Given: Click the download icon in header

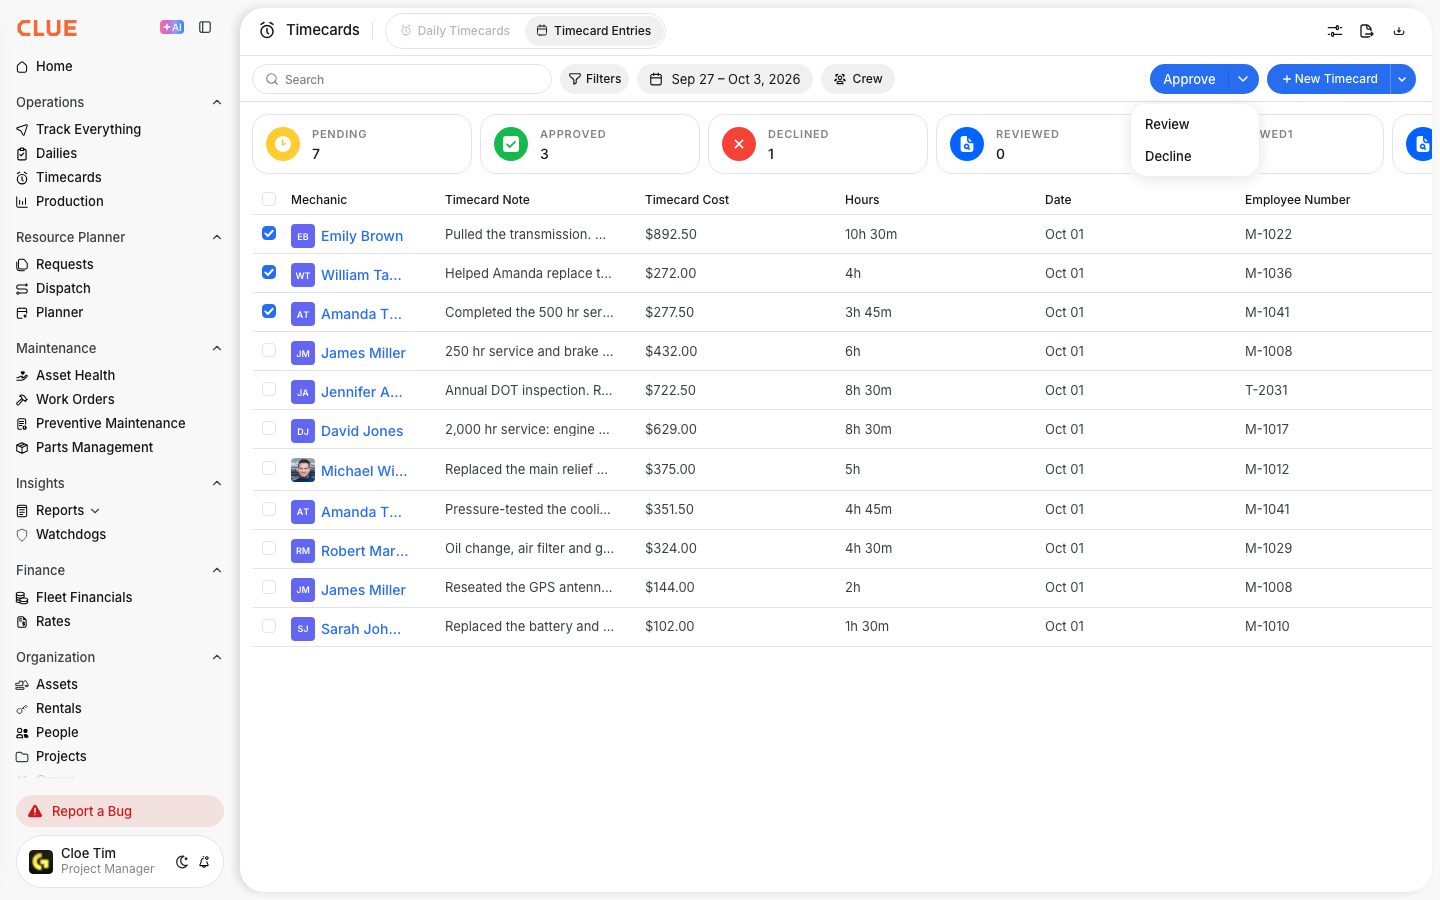Looking at the screenshot, I should 1399,31.
